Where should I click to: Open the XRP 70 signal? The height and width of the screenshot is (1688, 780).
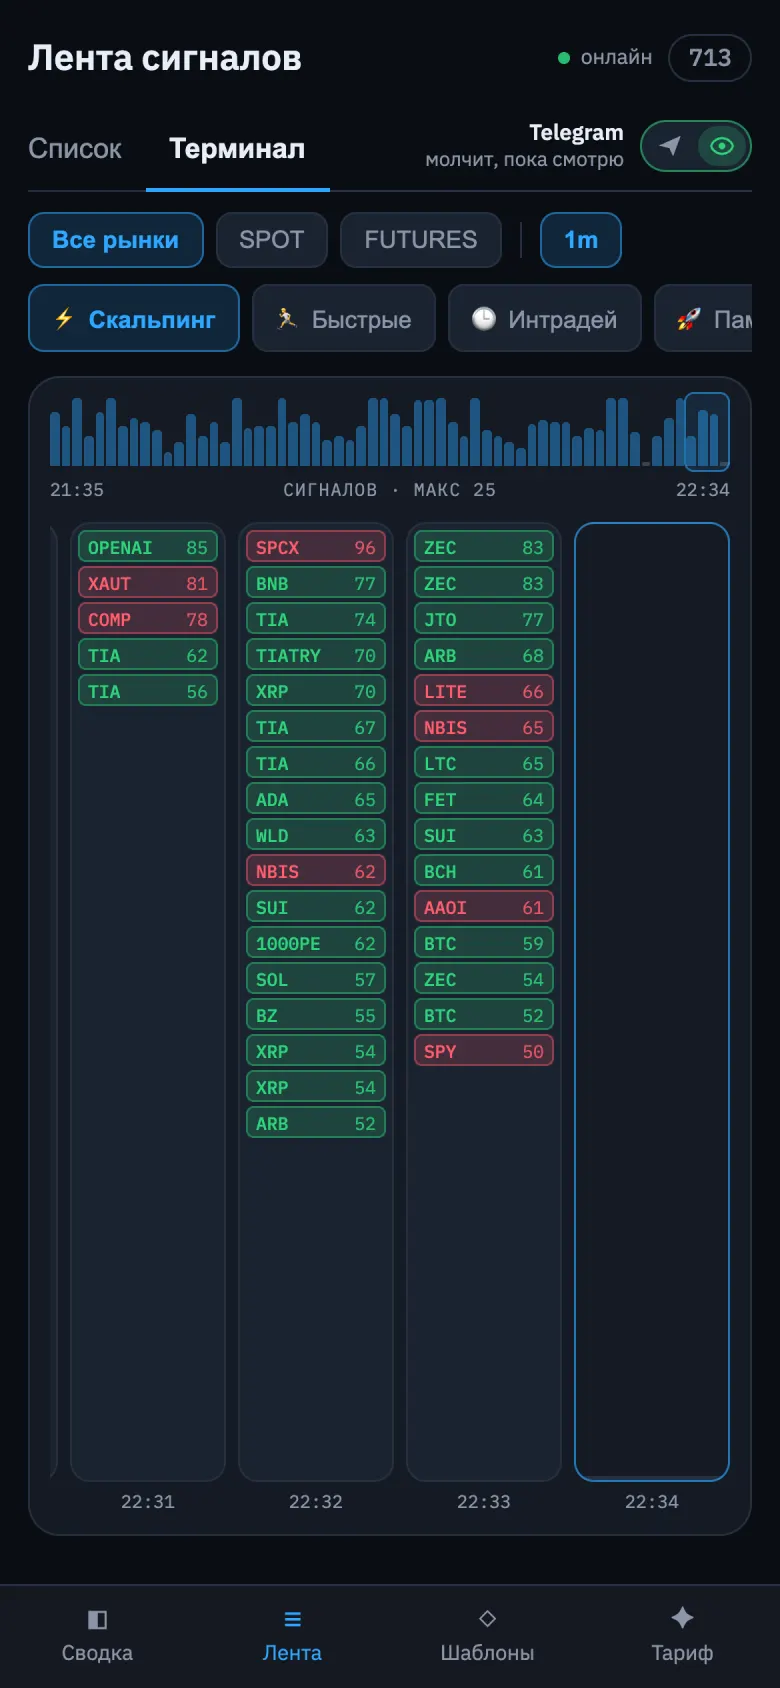coord(316,691)
